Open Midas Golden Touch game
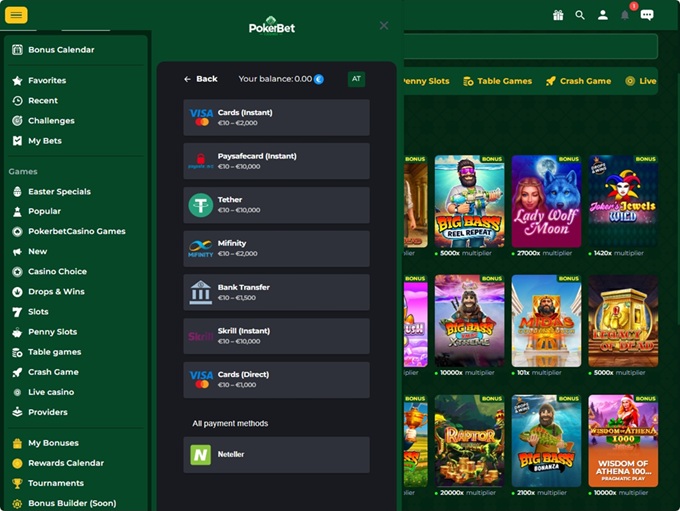The image size is (680, 511). (546, 321)
